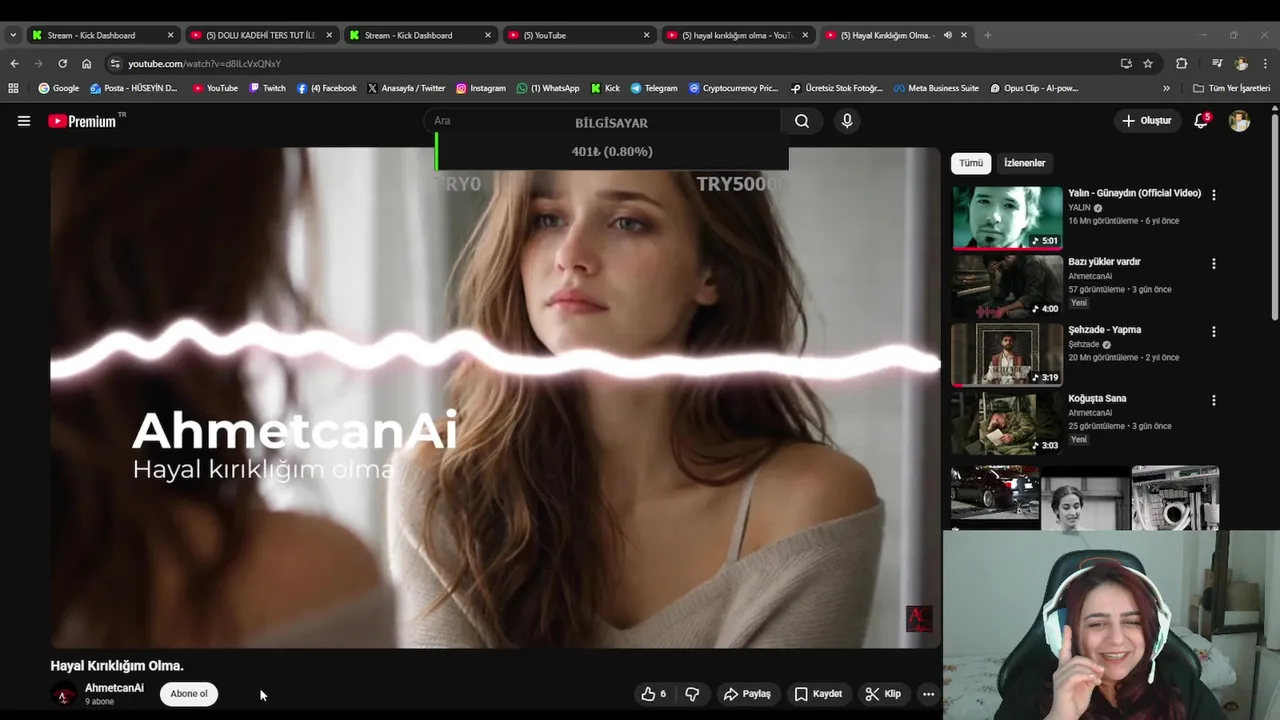
Task: Open Koğuşta Sana video thumbnail
Action: tap(1007, 423)
